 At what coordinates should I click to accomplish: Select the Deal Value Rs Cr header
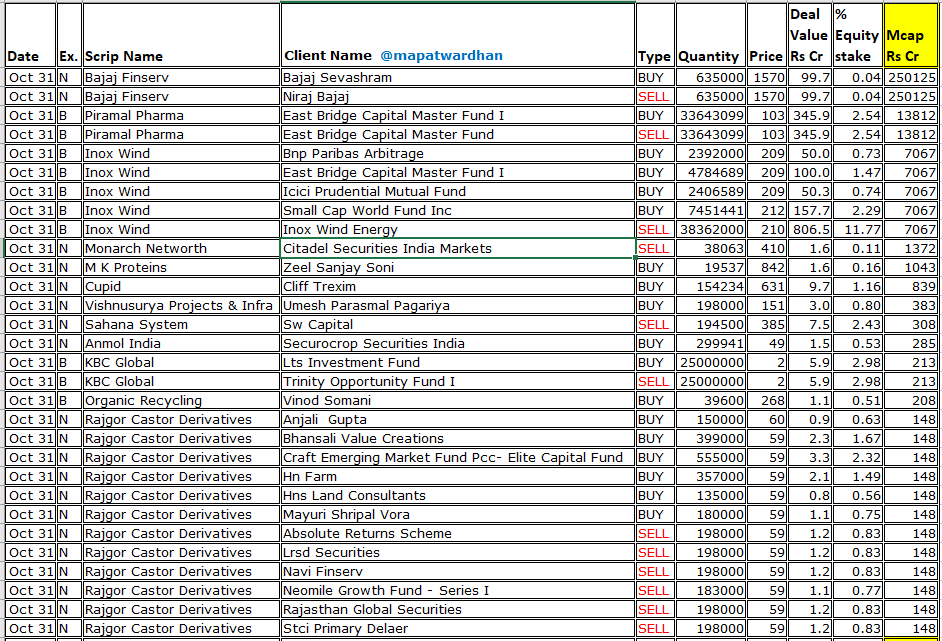pos(809,35)
